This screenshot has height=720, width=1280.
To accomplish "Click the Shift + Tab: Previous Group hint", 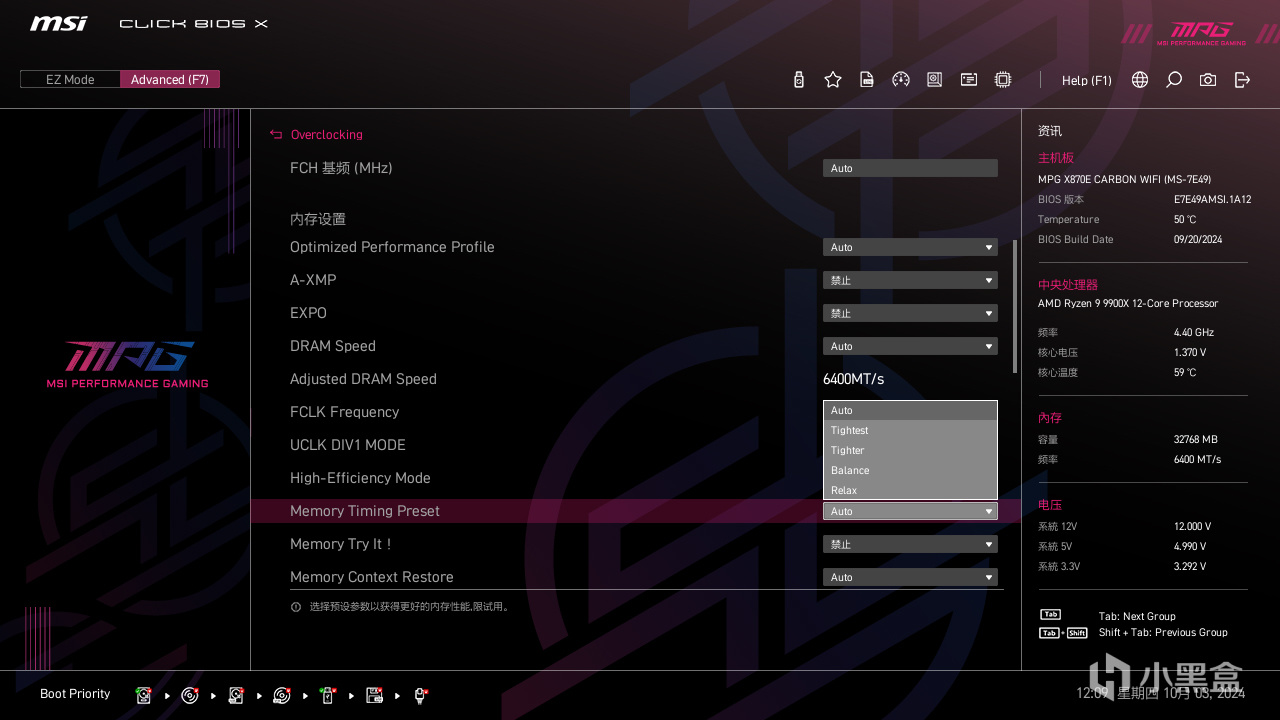I will (1163, 632).
